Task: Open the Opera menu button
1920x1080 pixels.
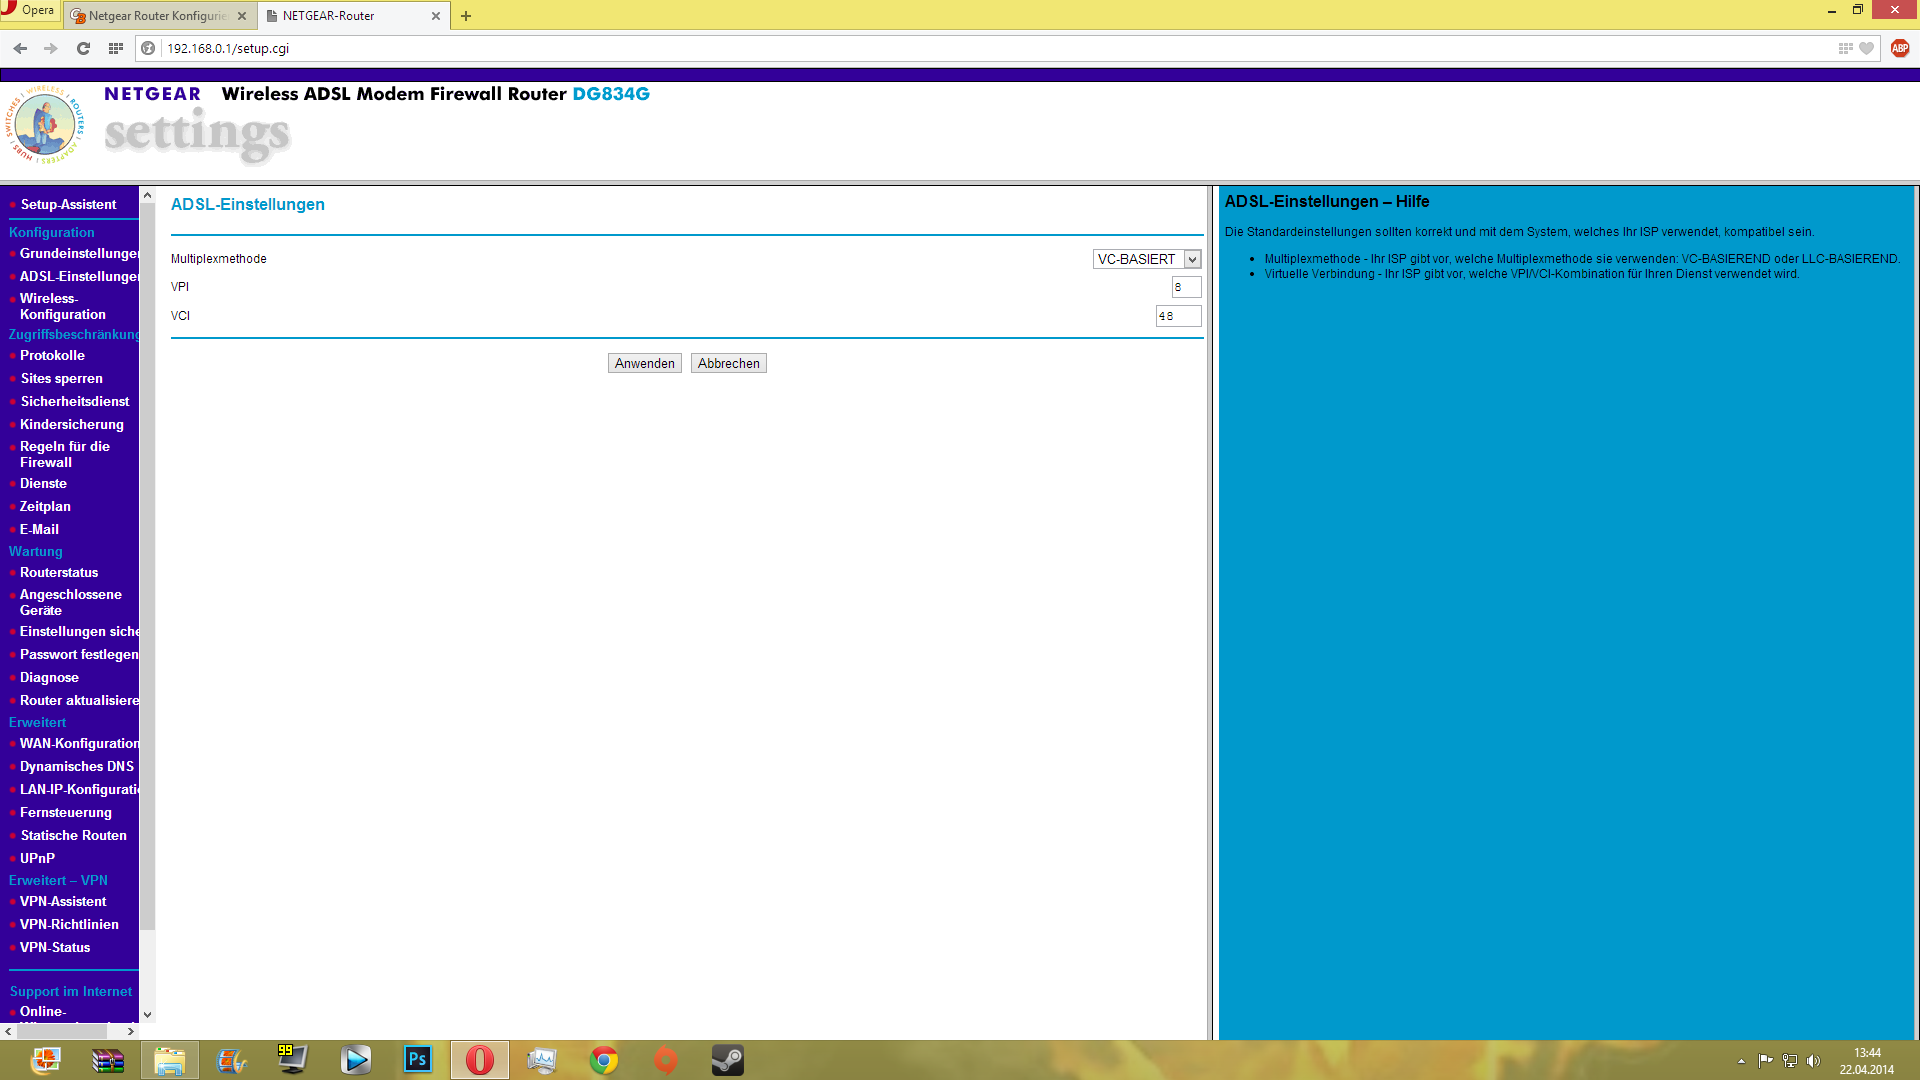Action: click(28, 10)
